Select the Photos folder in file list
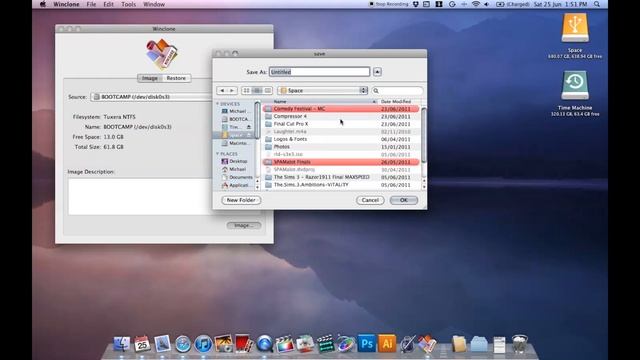The width and height of the screenshot is (640, 360). 341,147
